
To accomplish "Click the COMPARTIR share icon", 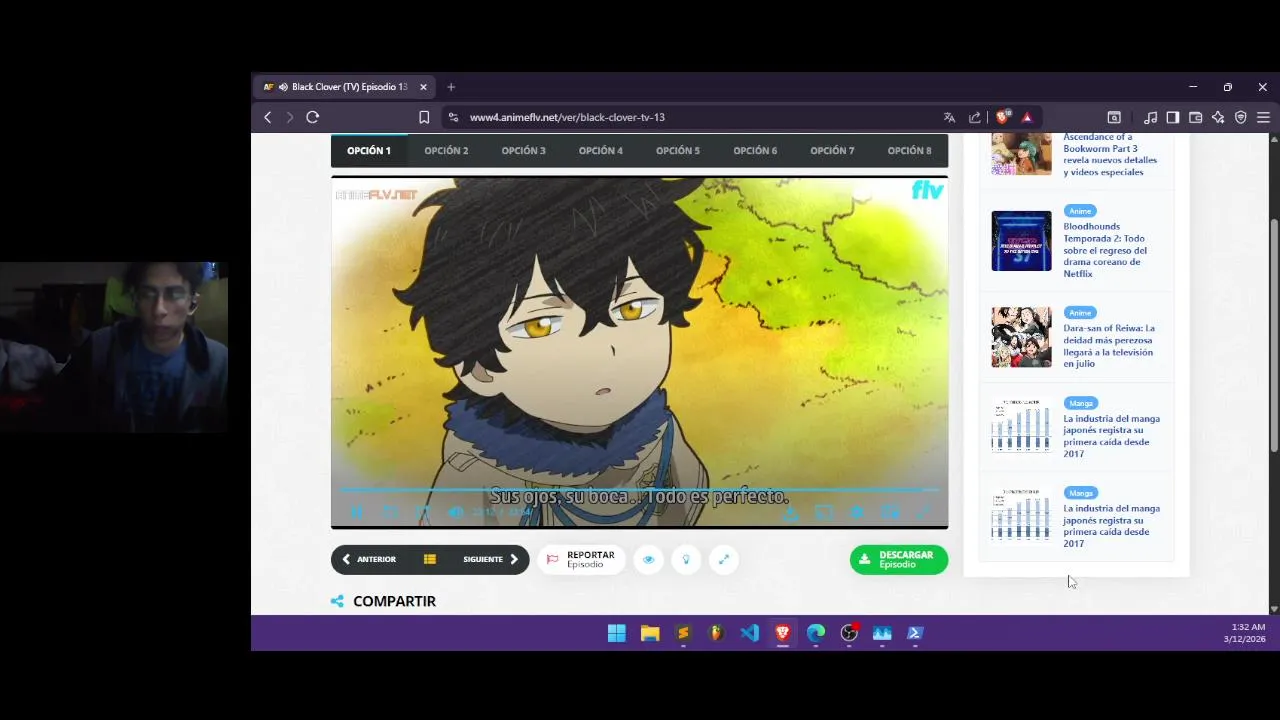I will [337, 601].
